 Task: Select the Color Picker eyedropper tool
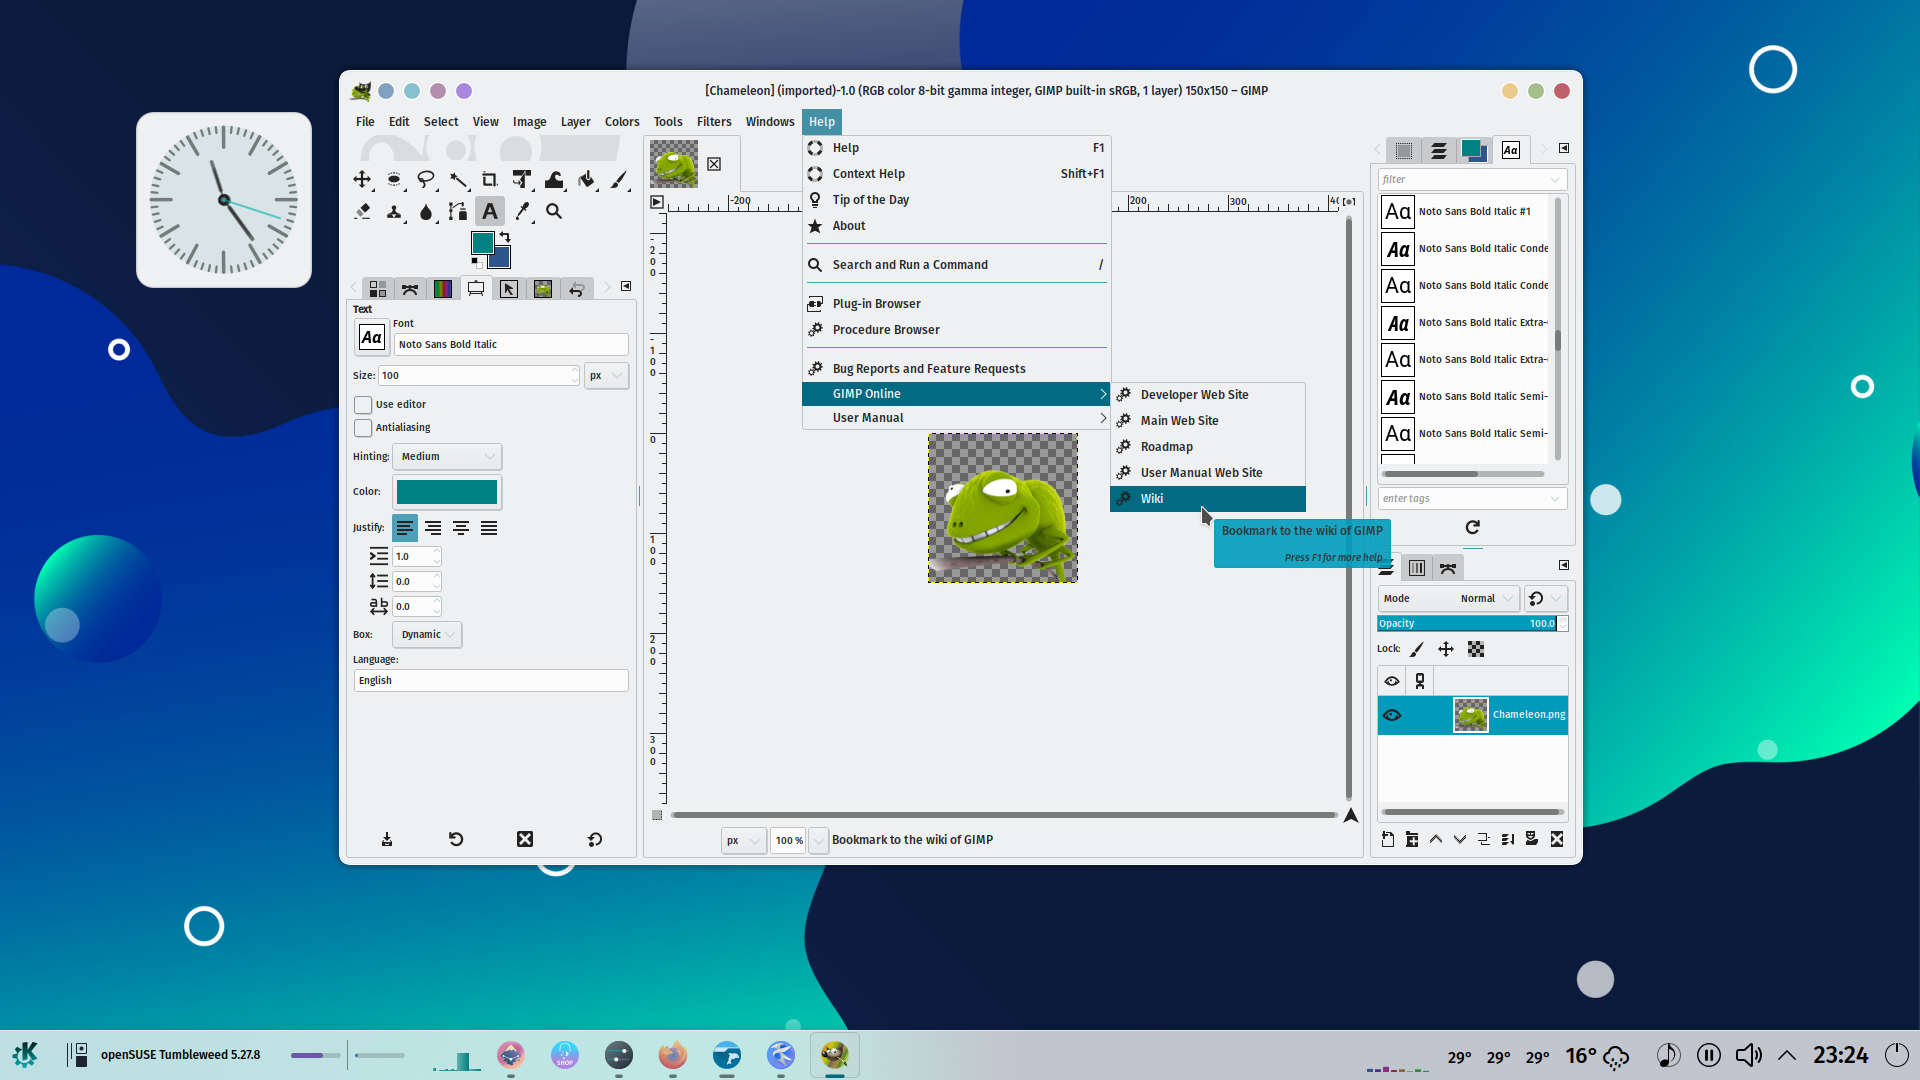pyautogui.click(x=522, y=212)
